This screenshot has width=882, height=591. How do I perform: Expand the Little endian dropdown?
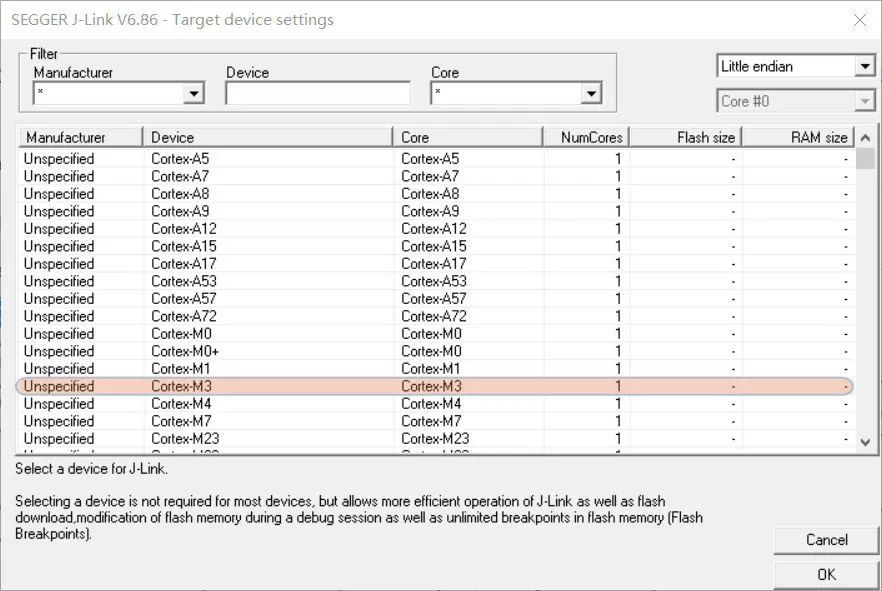[x=865, y=66]
